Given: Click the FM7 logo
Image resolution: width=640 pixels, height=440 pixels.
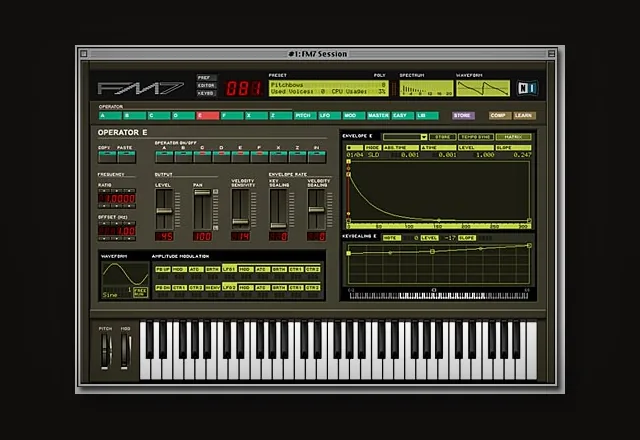Looking at the screenshot, I should pyautogui.click(x=141, y=88).
